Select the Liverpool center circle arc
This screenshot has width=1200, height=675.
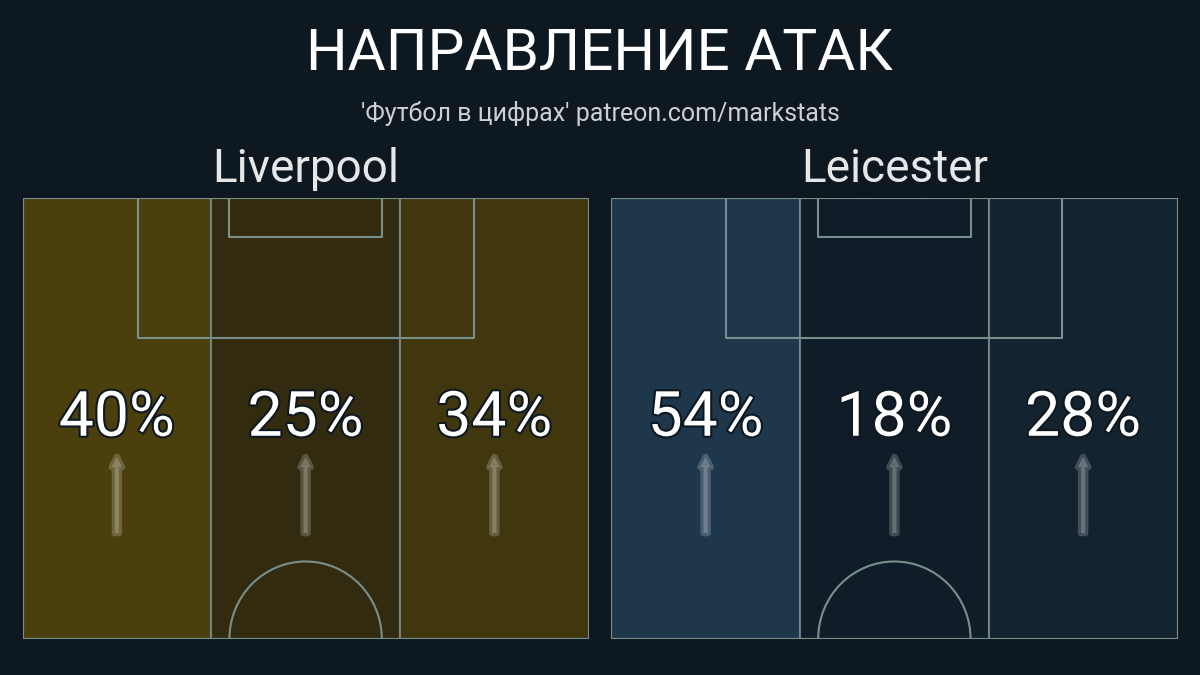click(305, 599)
